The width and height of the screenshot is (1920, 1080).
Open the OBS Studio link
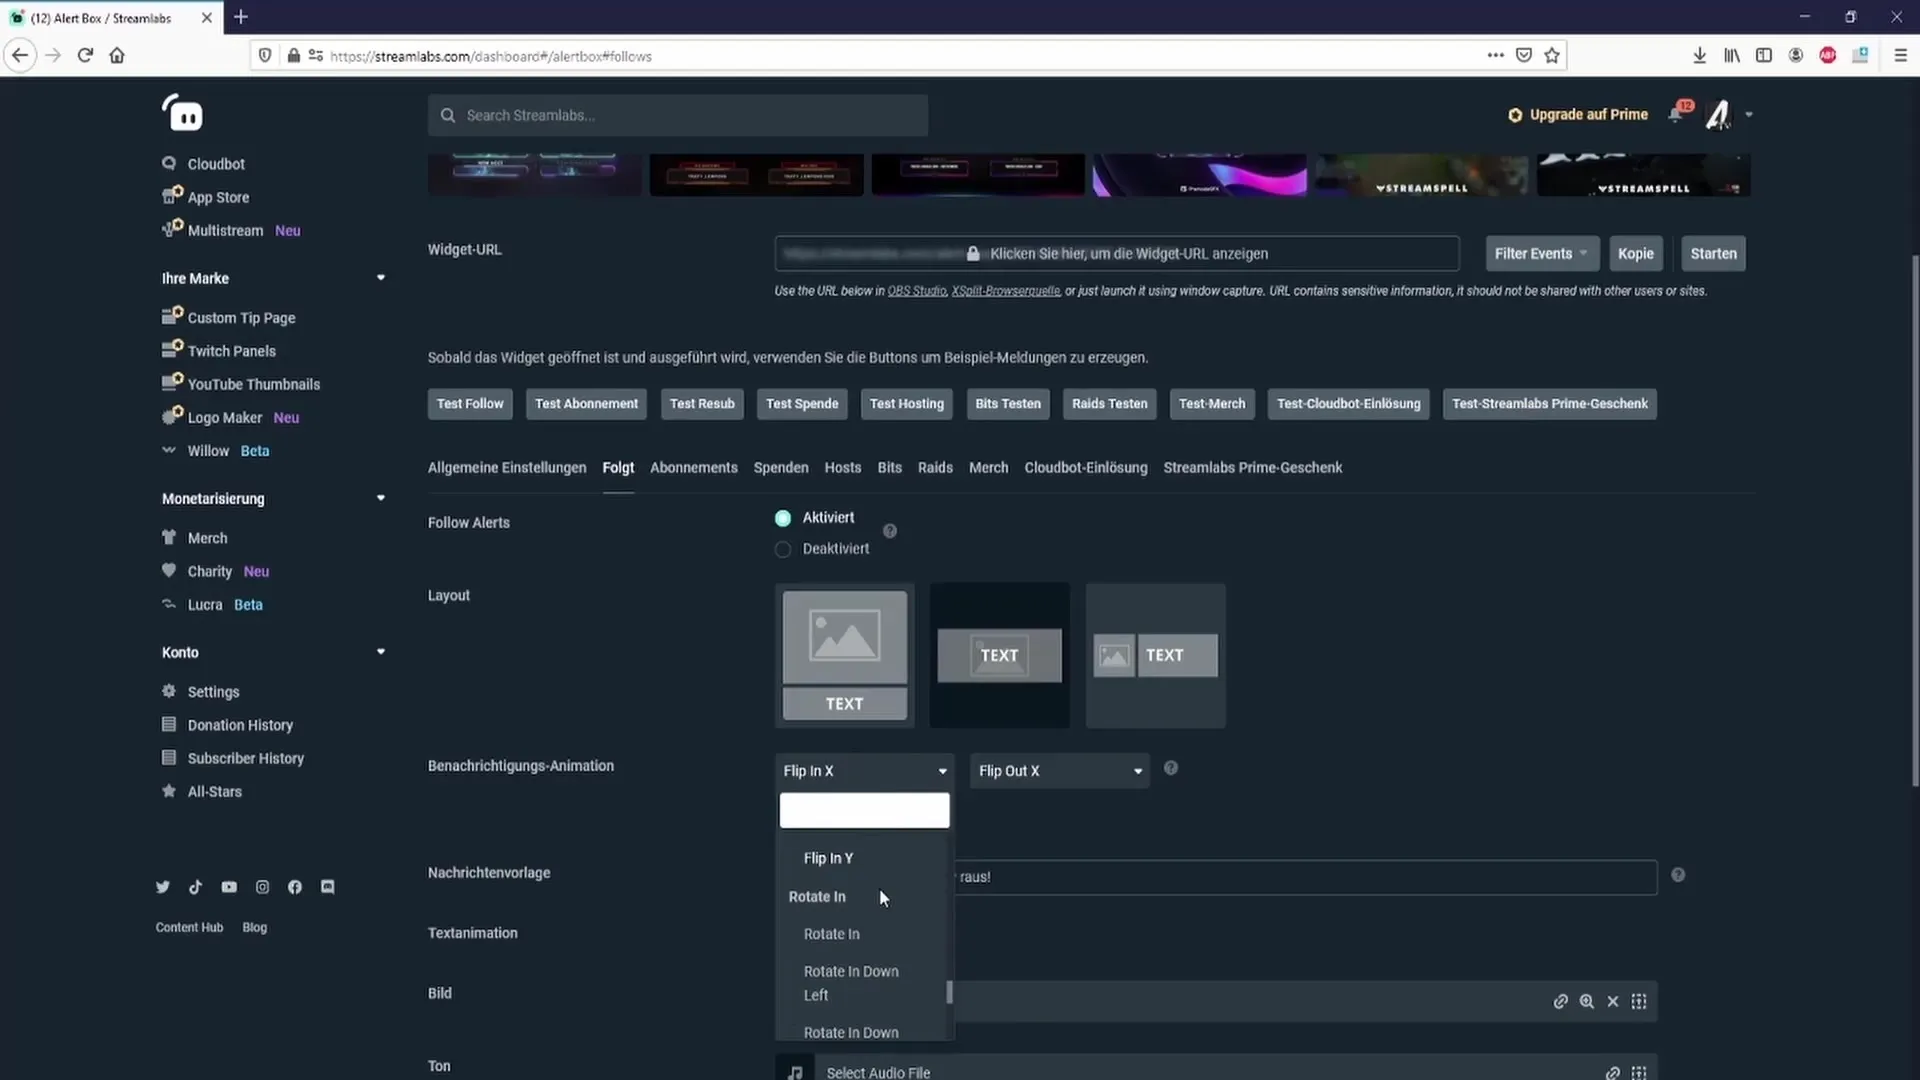pyautogui.click(x=917, y=291)
